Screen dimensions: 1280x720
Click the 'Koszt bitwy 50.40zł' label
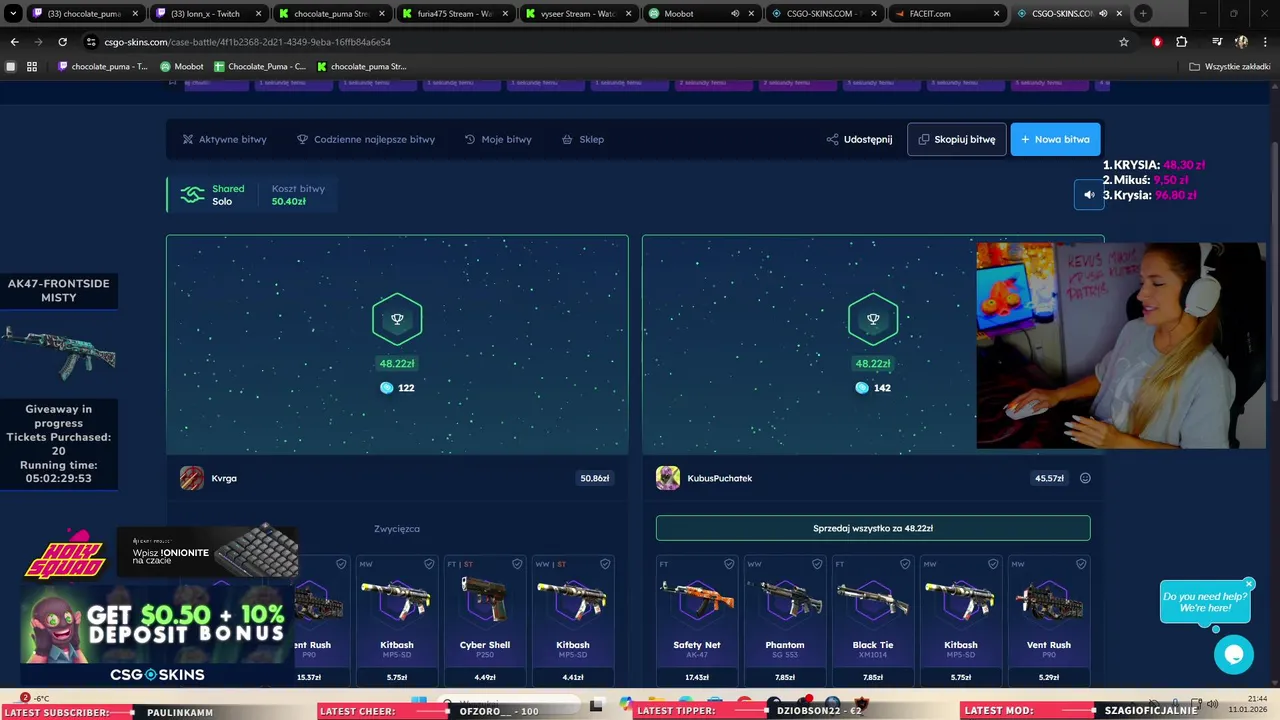pos(298,195)
